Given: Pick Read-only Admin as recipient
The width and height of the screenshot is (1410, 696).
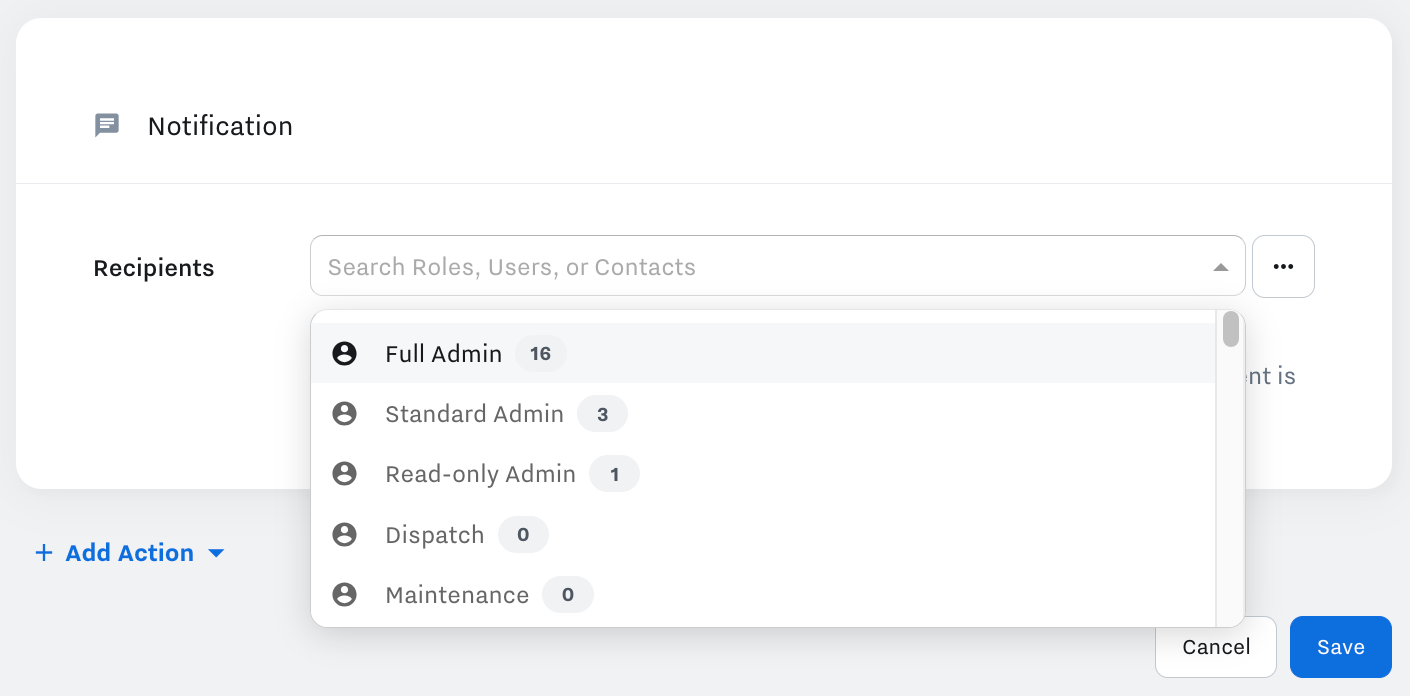Looking at the screenshot, I should click(480, 474).
